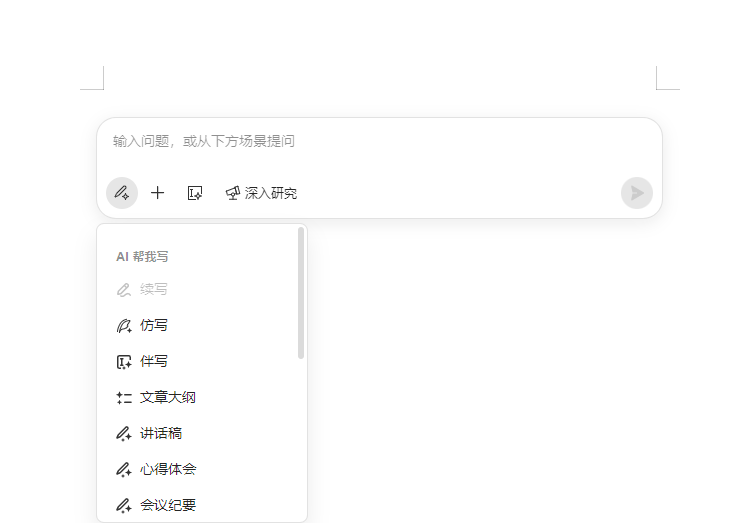Click the 伴写 text cursor icon
Viewport: 742px width, 523px height.
(x=124, y=362)
